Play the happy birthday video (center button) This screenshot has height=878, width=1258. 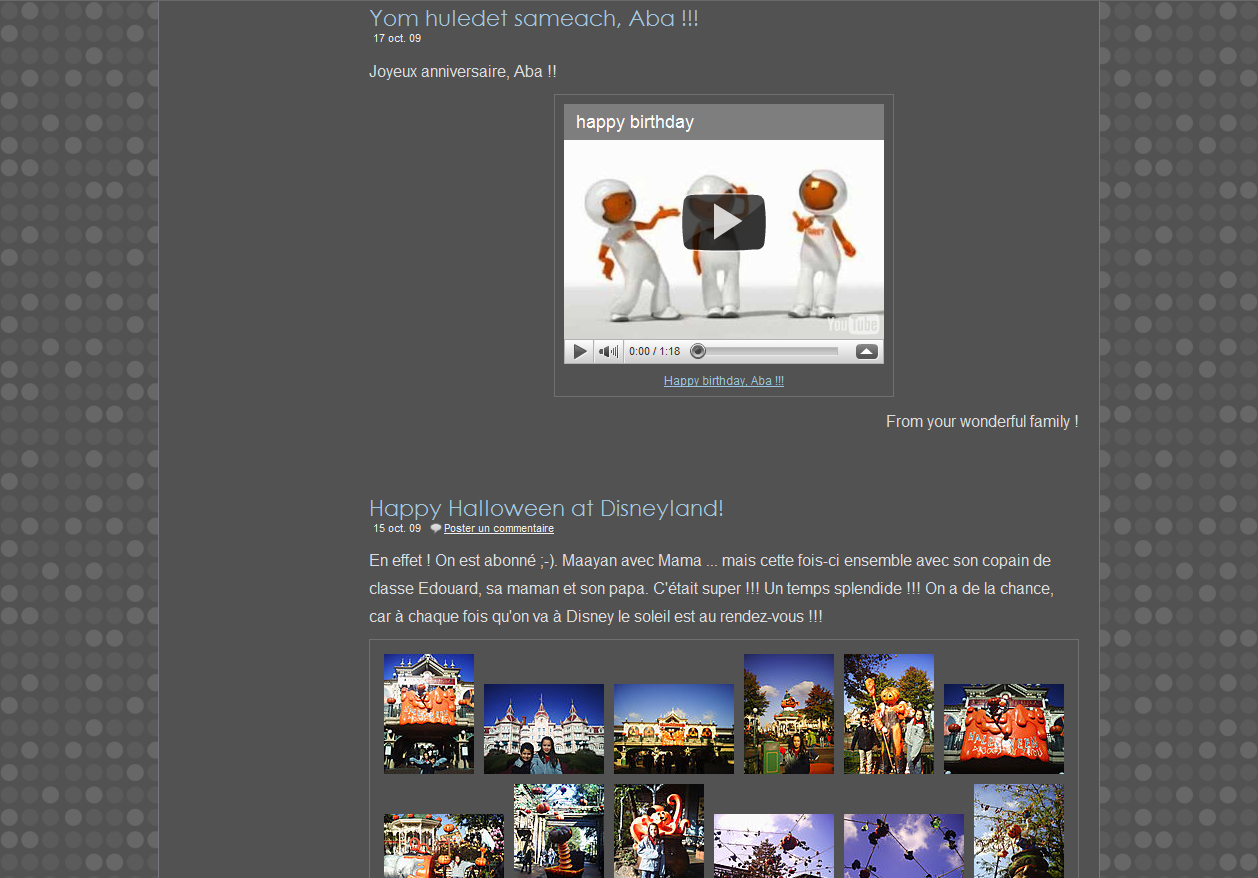[723, 222]
